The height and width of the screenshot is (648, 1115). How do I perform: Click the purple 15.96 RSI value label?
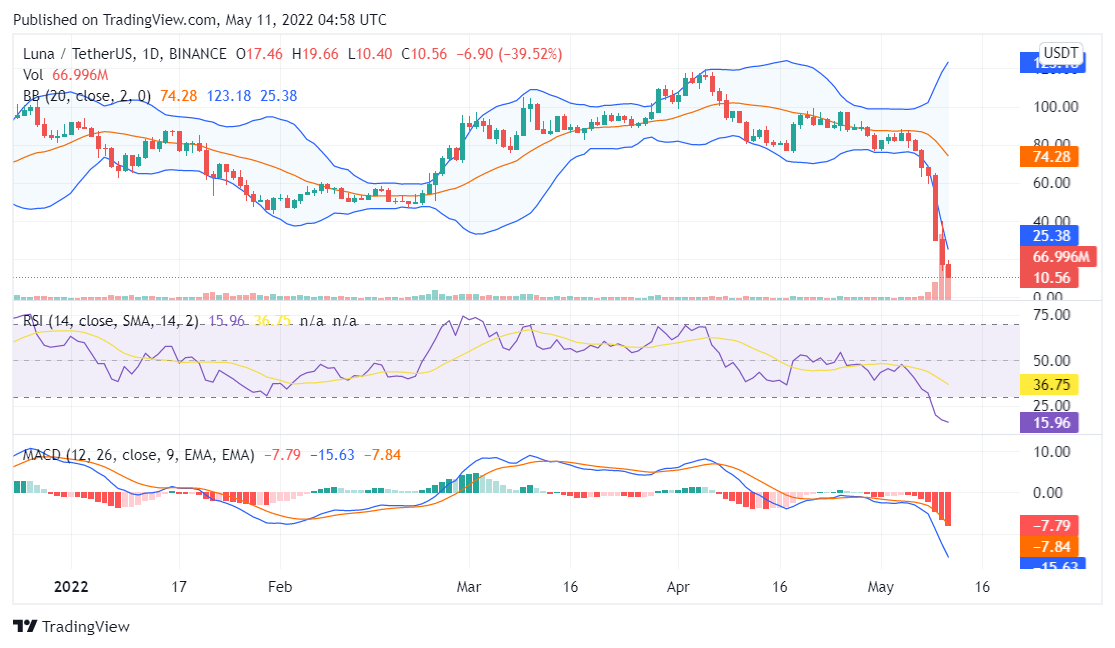[x=1045, y=423]
